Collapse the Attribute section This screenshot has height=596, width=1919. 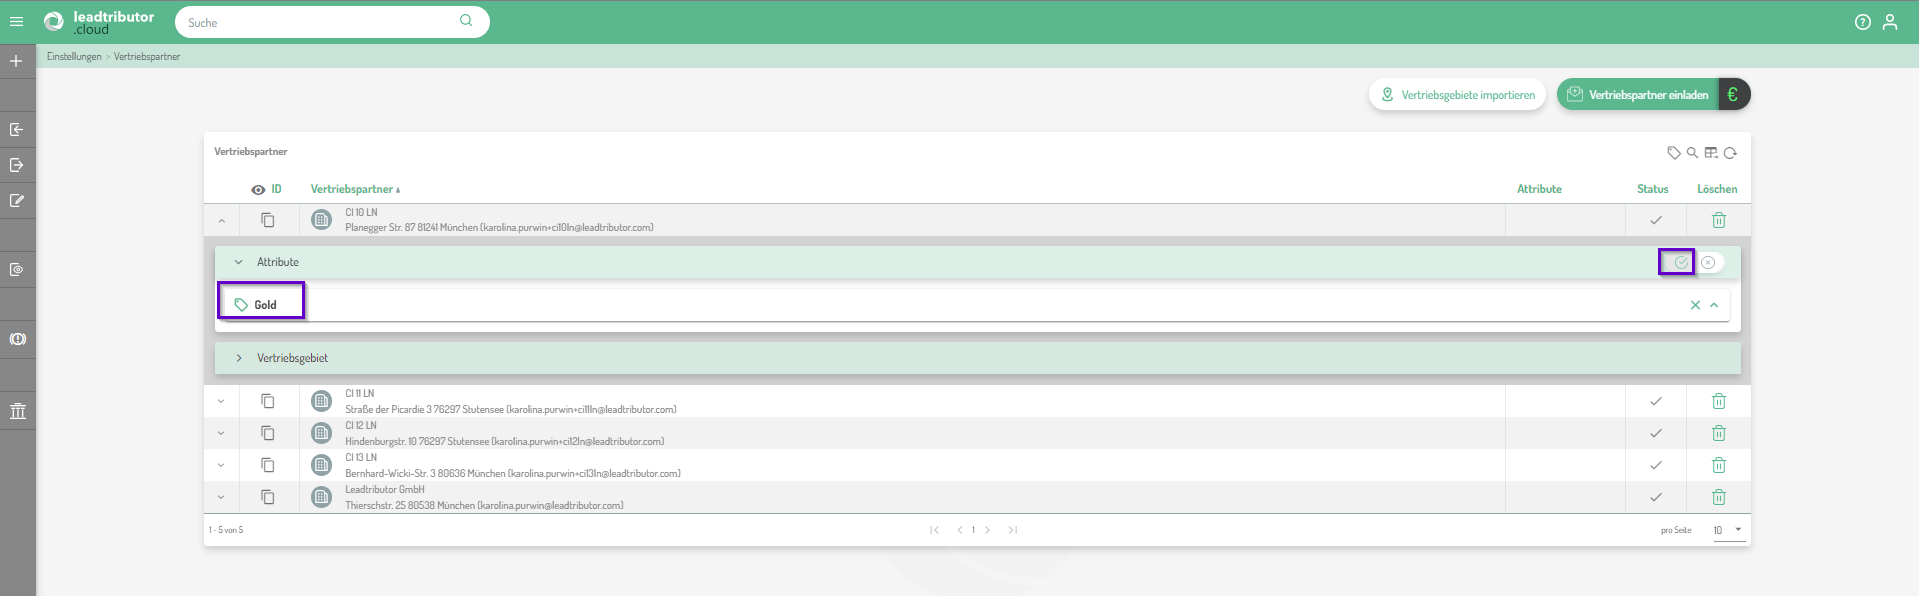(239, 262)
